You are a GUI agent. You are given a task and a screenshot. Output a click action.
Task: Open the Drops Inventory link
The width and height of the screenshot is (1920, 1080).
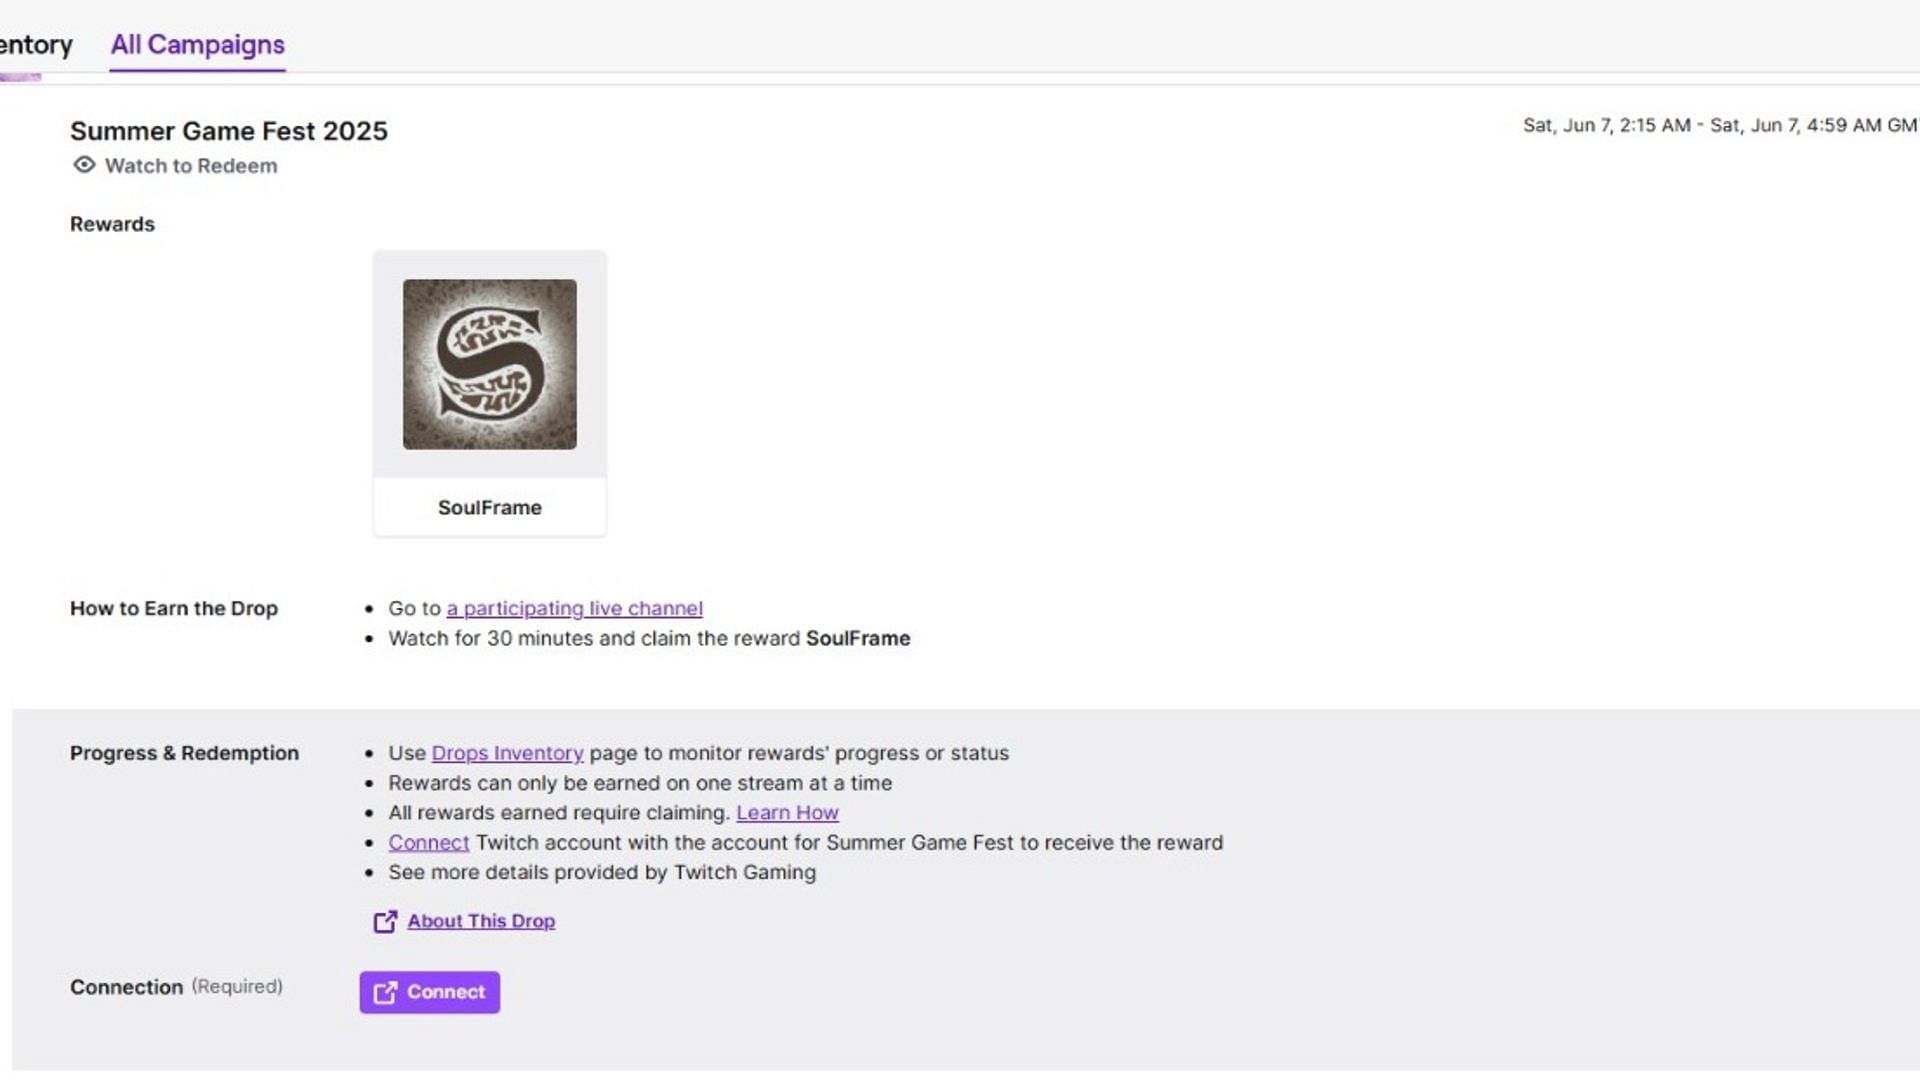pos(507,753)
